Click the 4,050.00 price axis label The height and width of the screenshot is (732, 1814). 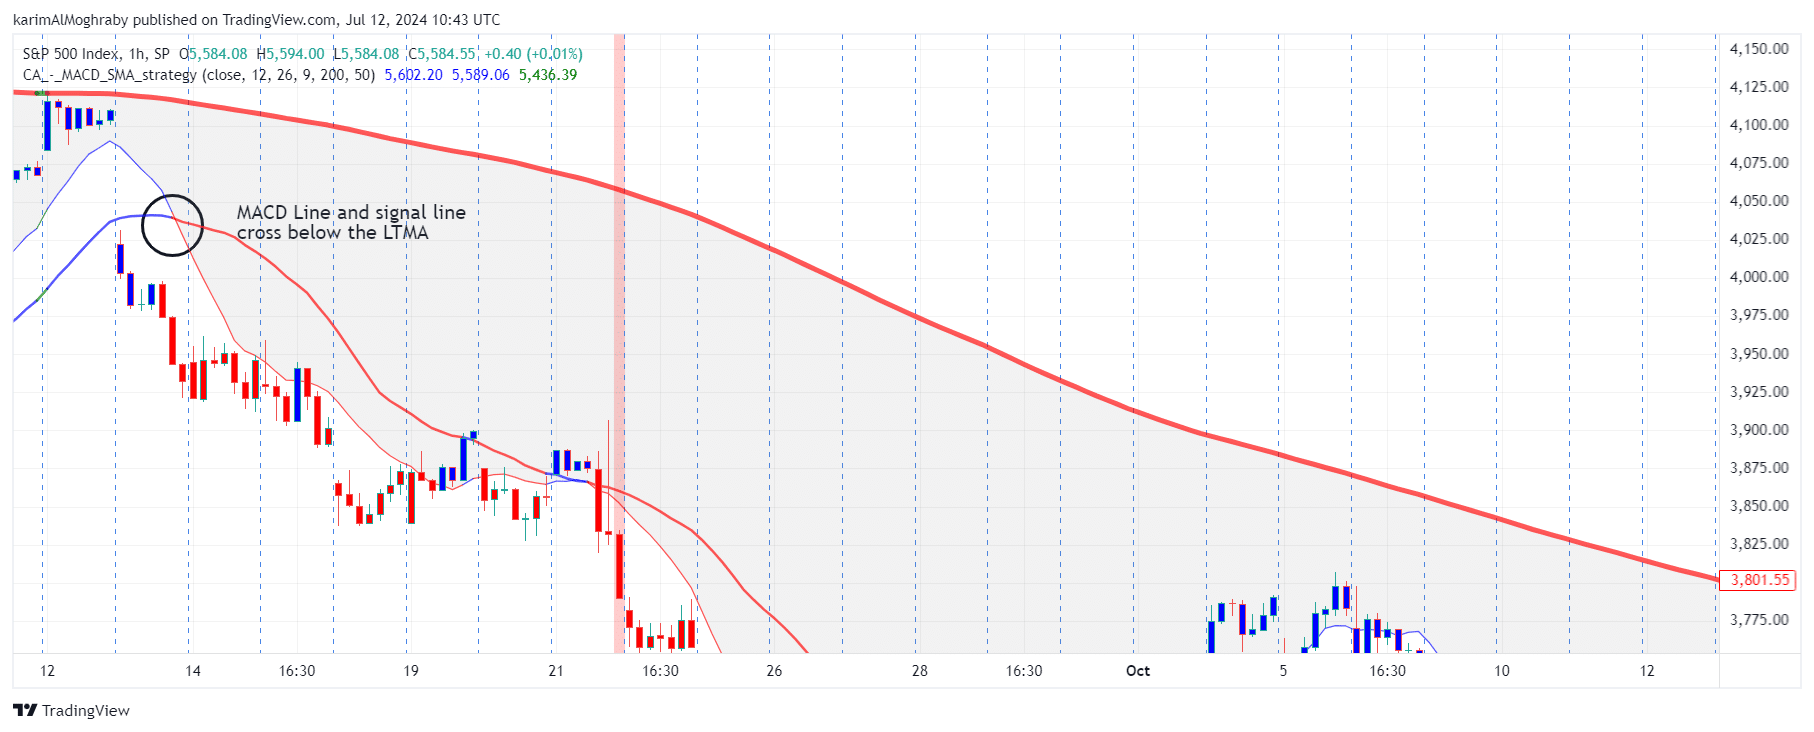coord(1759,201)
